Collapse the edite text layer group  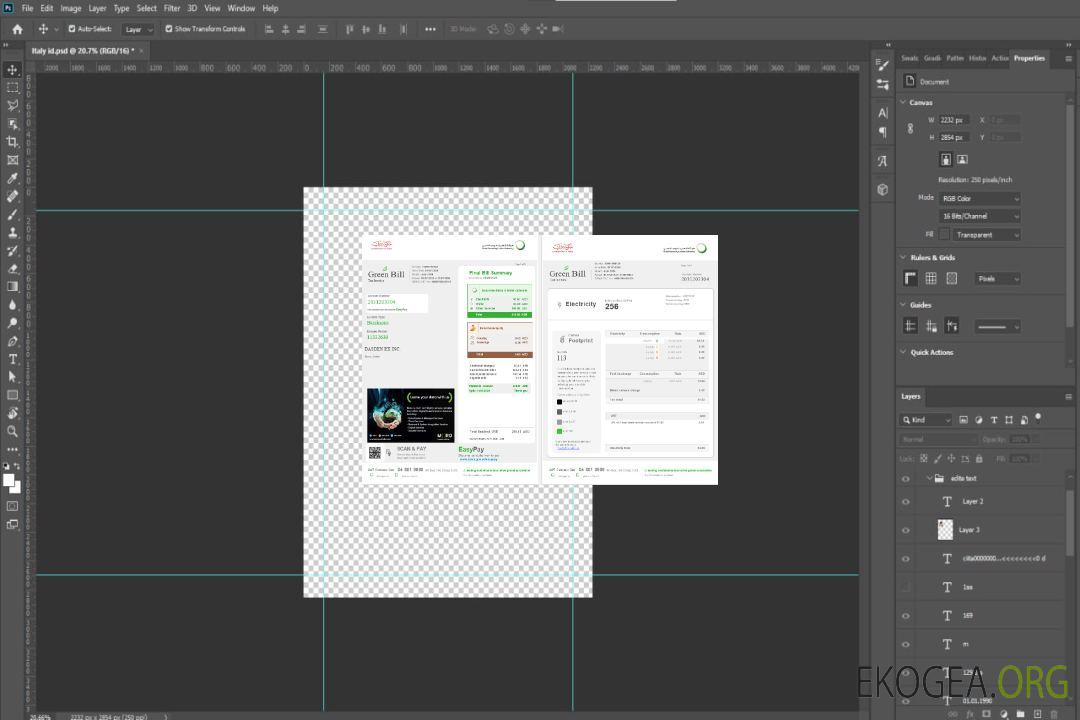tap(927, 479)
